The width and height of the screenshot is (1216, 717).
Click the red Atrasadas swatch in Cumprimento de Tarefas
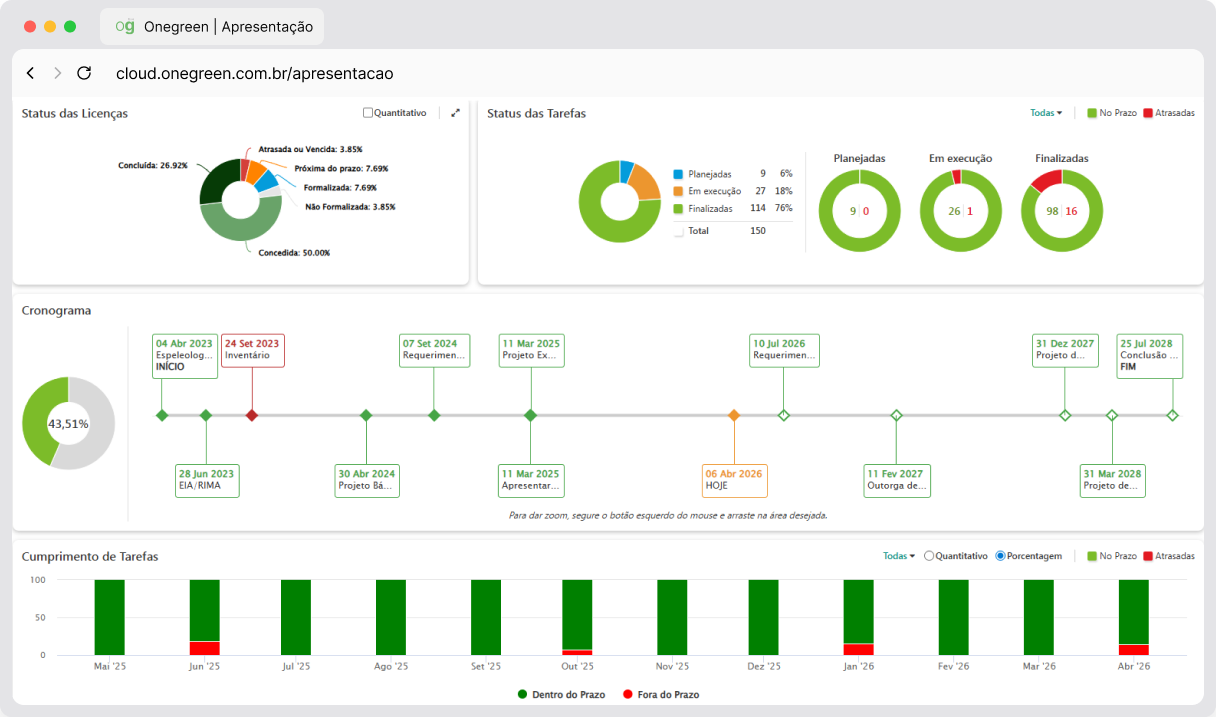1148,556
